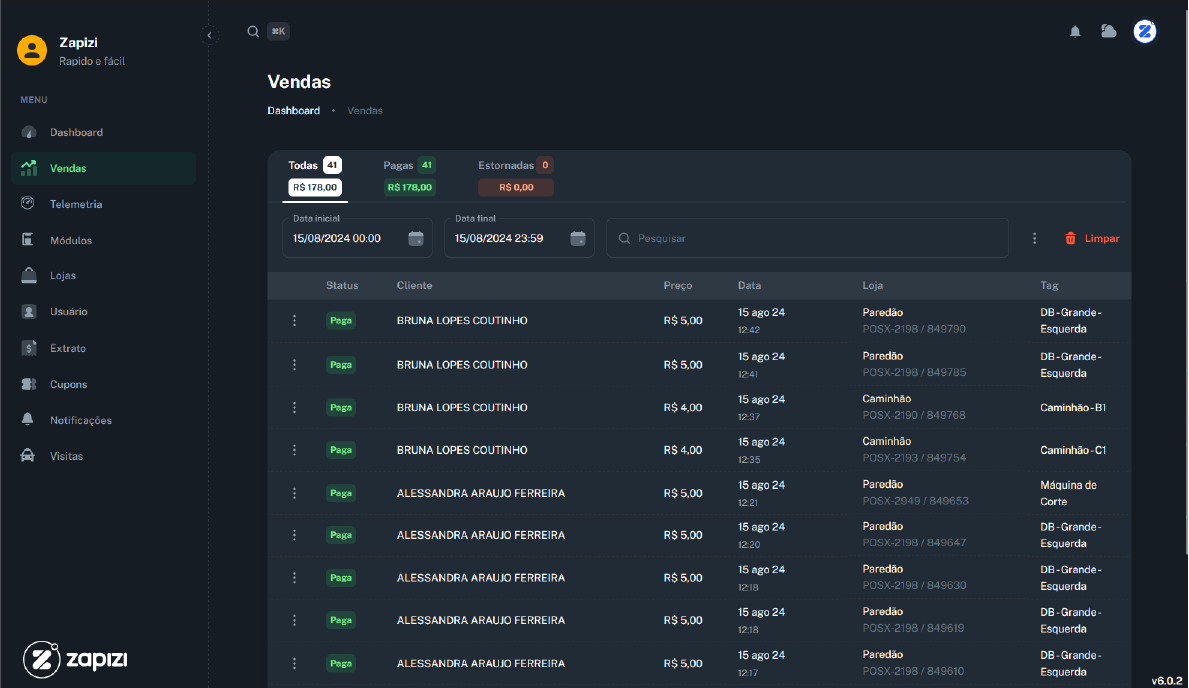Open the Zapizi profile avatar in the top-right
1189x688 pixels.
pos(1144,31)
